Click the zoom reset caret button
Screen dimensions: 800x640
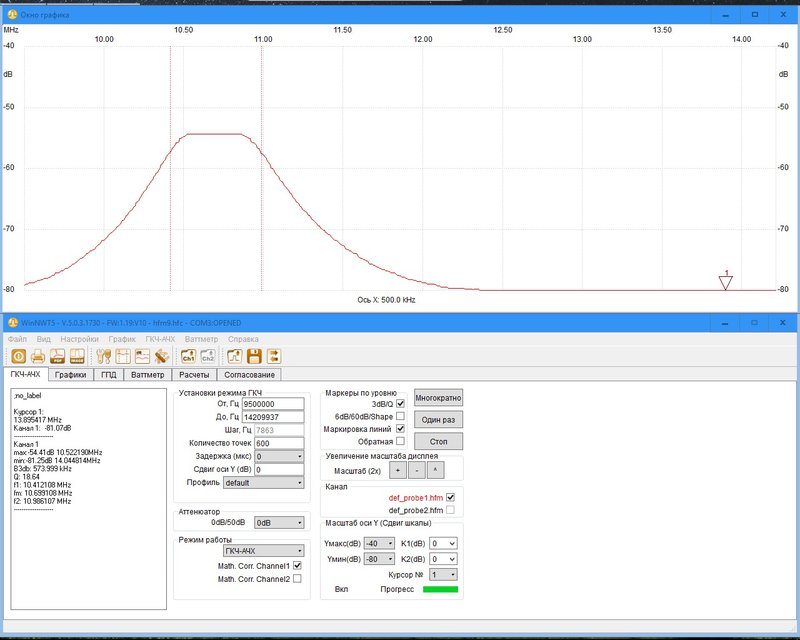[x=435, y=470]
